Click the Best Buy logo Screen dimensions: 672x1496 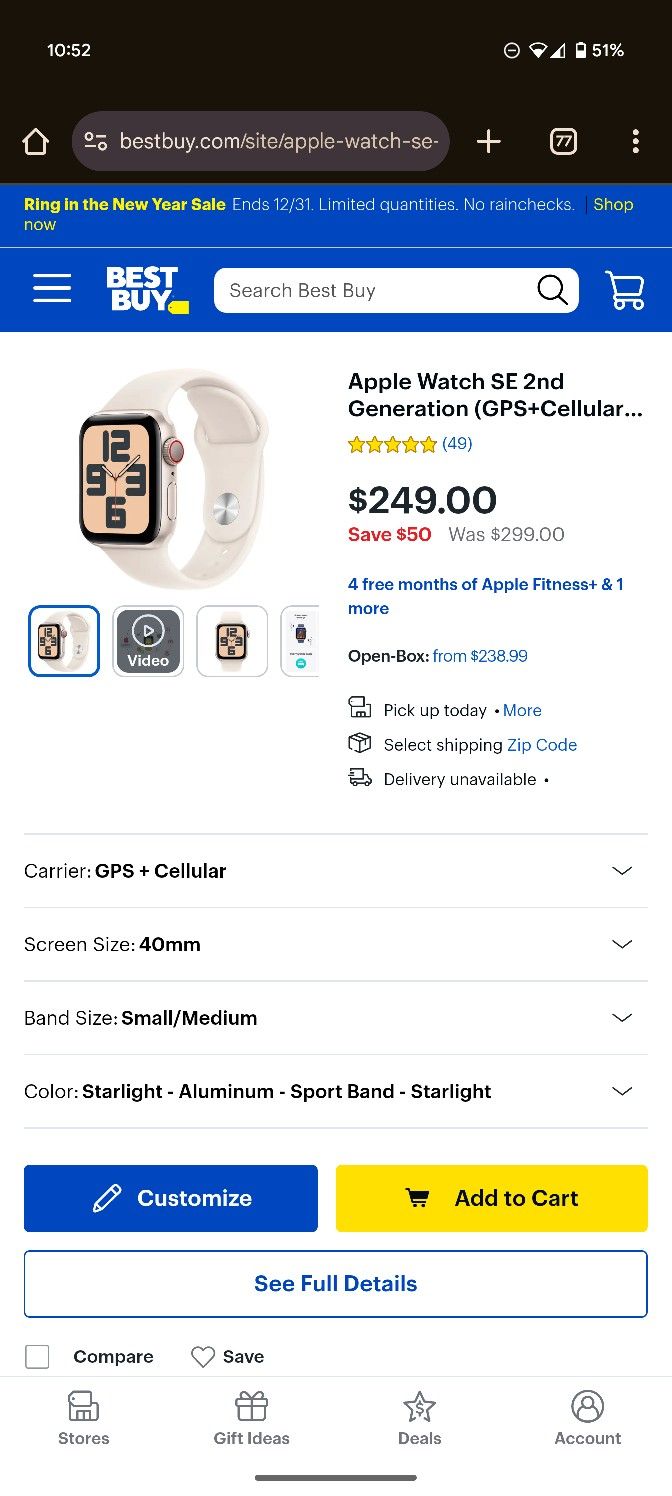coord(146,290)
